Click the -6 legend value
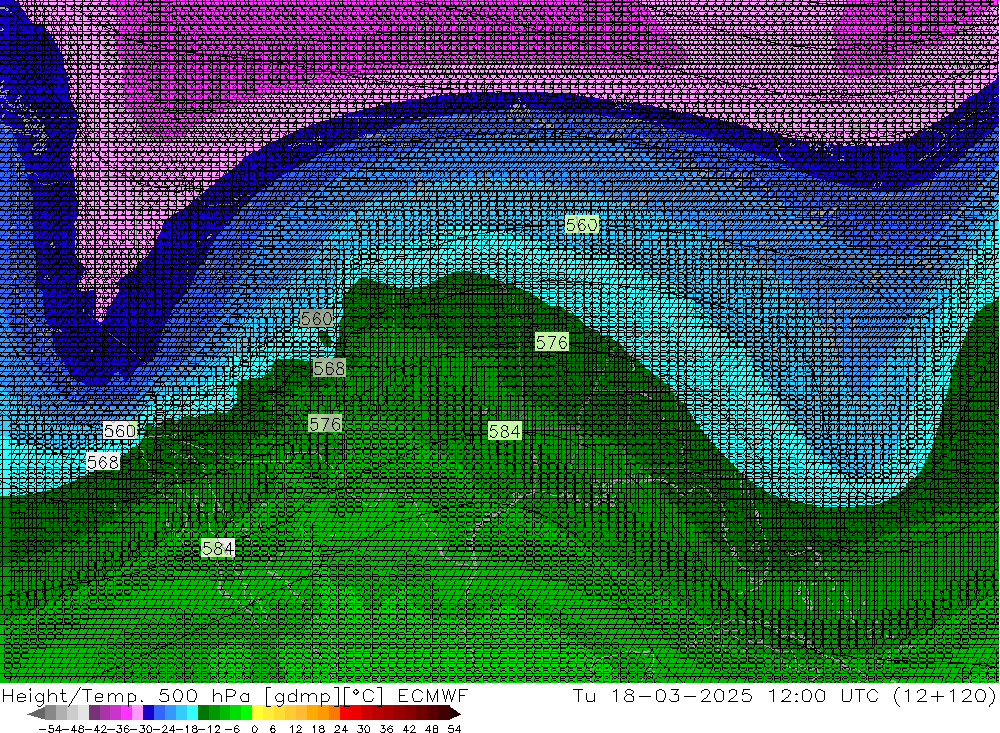This screenshot has height=733, width=1000. (x=232, y=729)
